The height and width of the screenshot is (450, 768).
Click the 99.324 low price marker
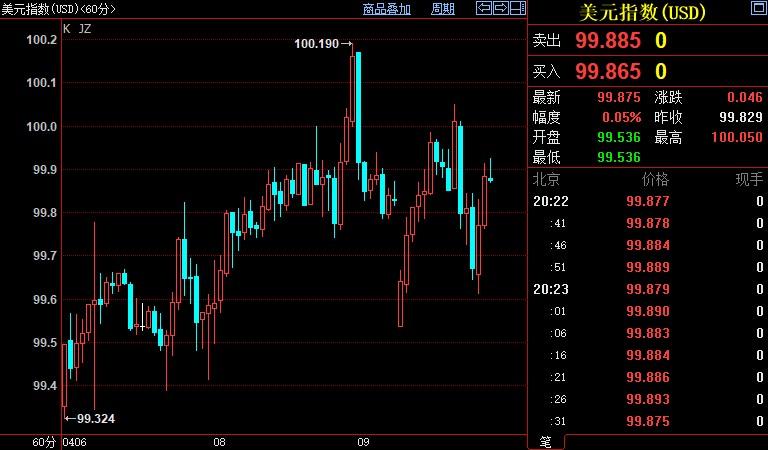tap(94, 418)
